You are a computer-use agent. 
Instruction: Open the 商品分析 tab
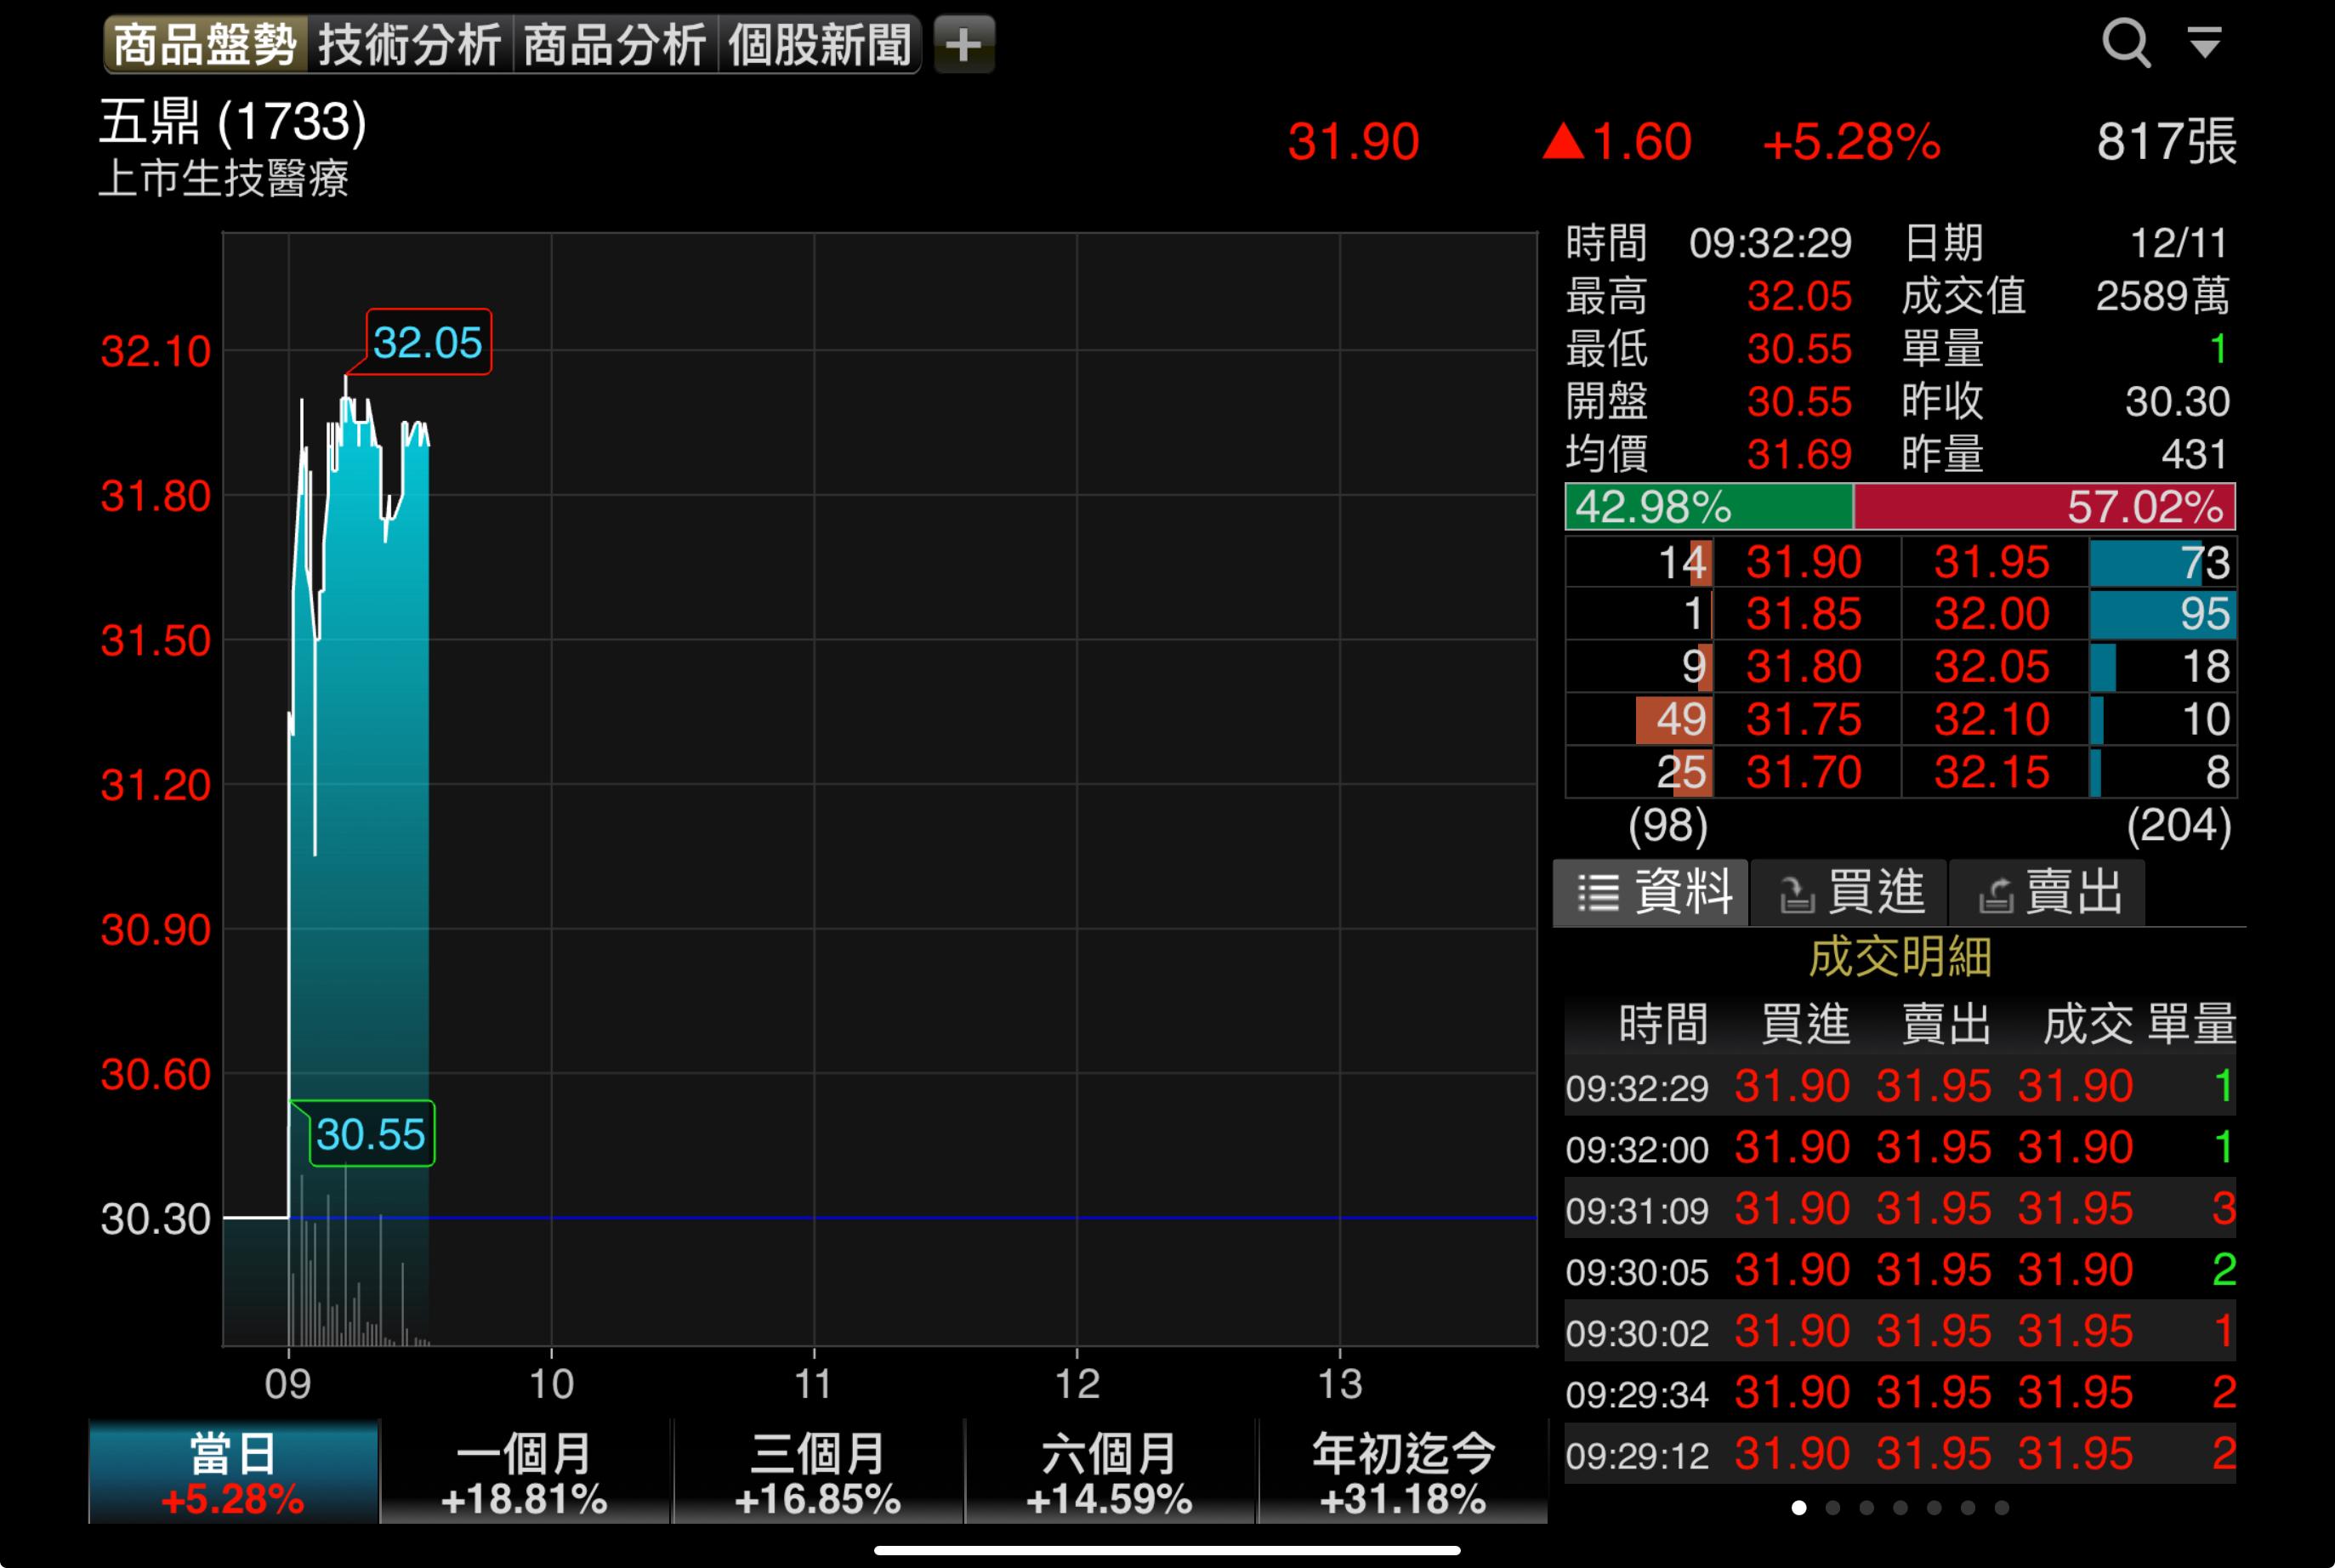coord(614,45)
